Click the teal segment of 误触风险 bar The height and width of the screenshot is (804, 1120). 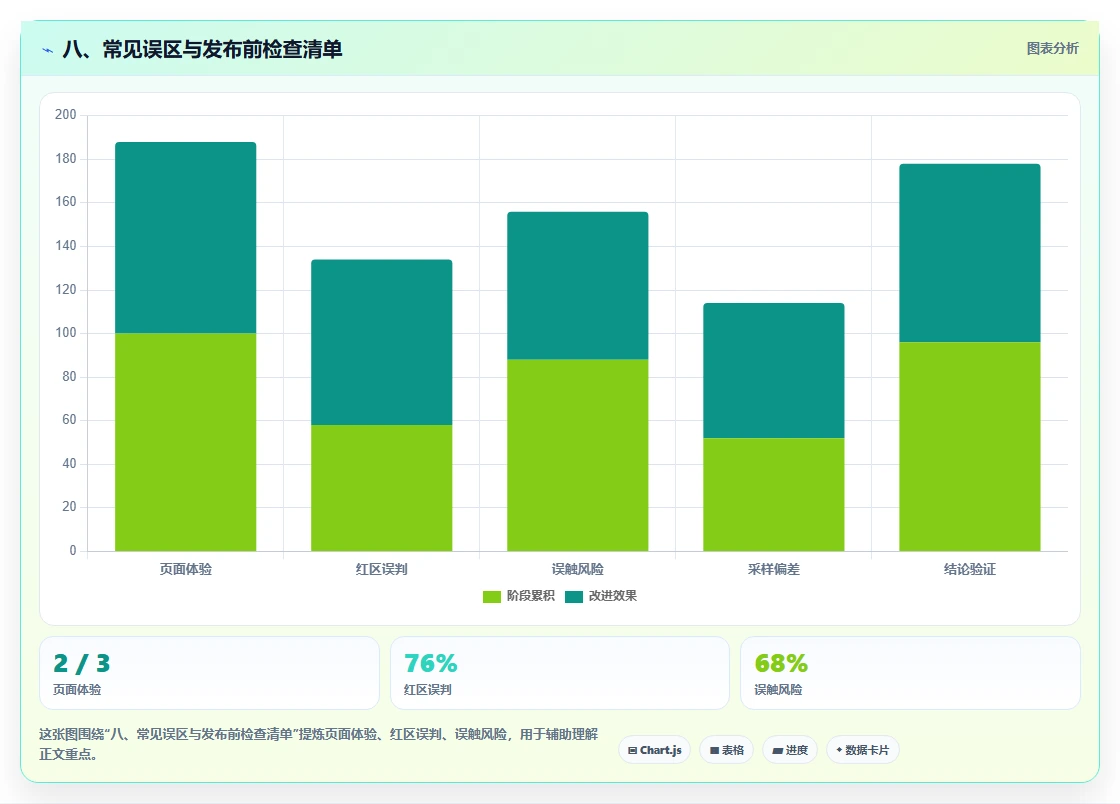click(578, 286)
